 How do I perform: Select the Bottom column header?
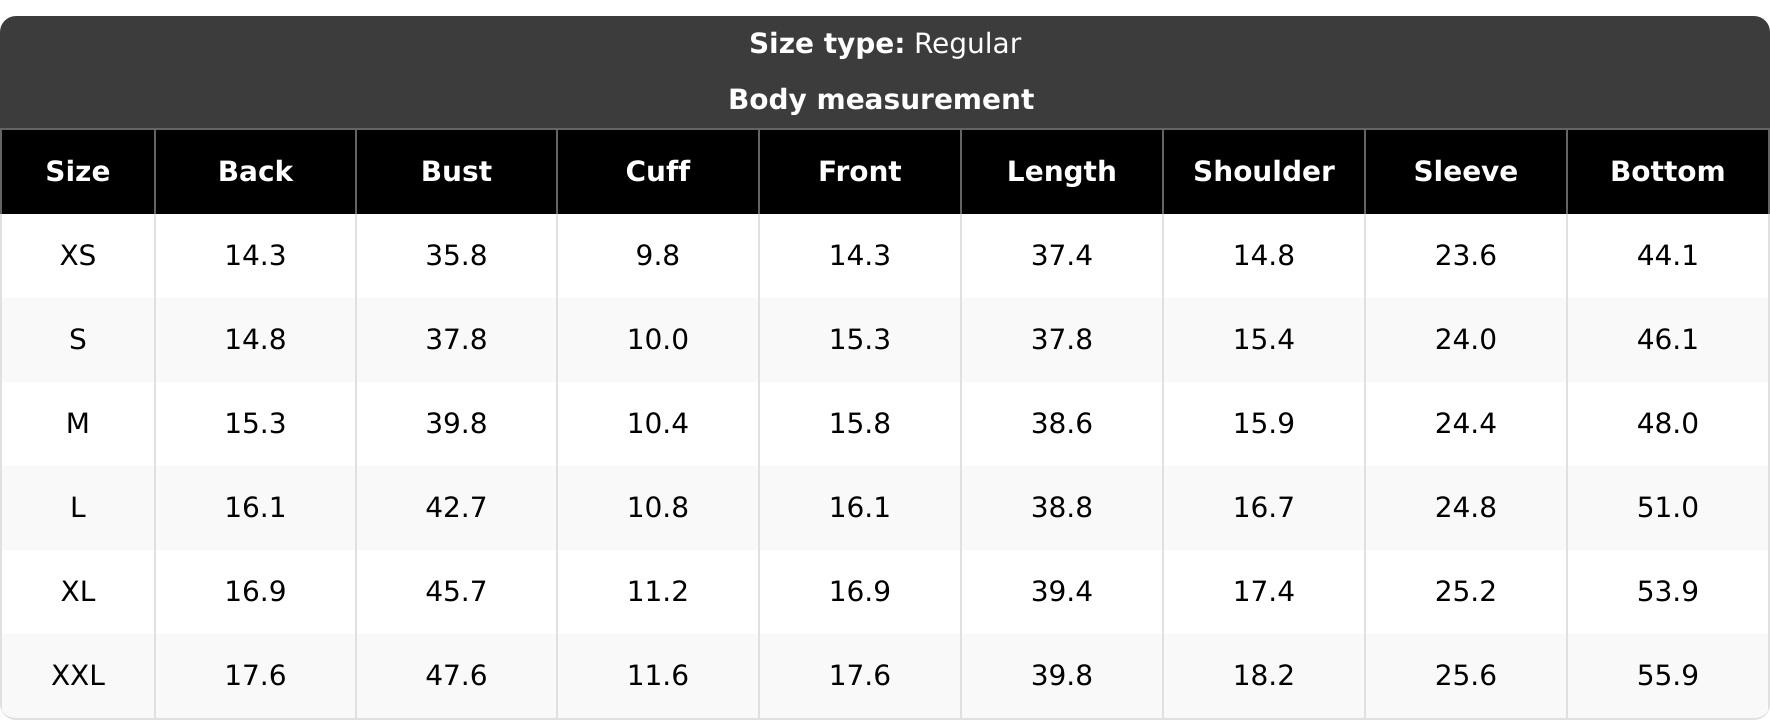coord(1667,172)
